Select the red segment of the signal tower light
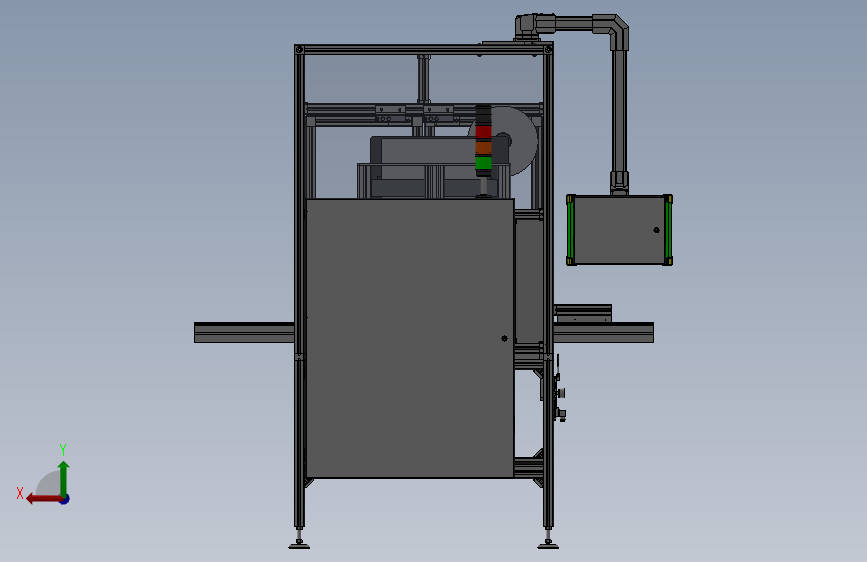 (x=483, y=132)
